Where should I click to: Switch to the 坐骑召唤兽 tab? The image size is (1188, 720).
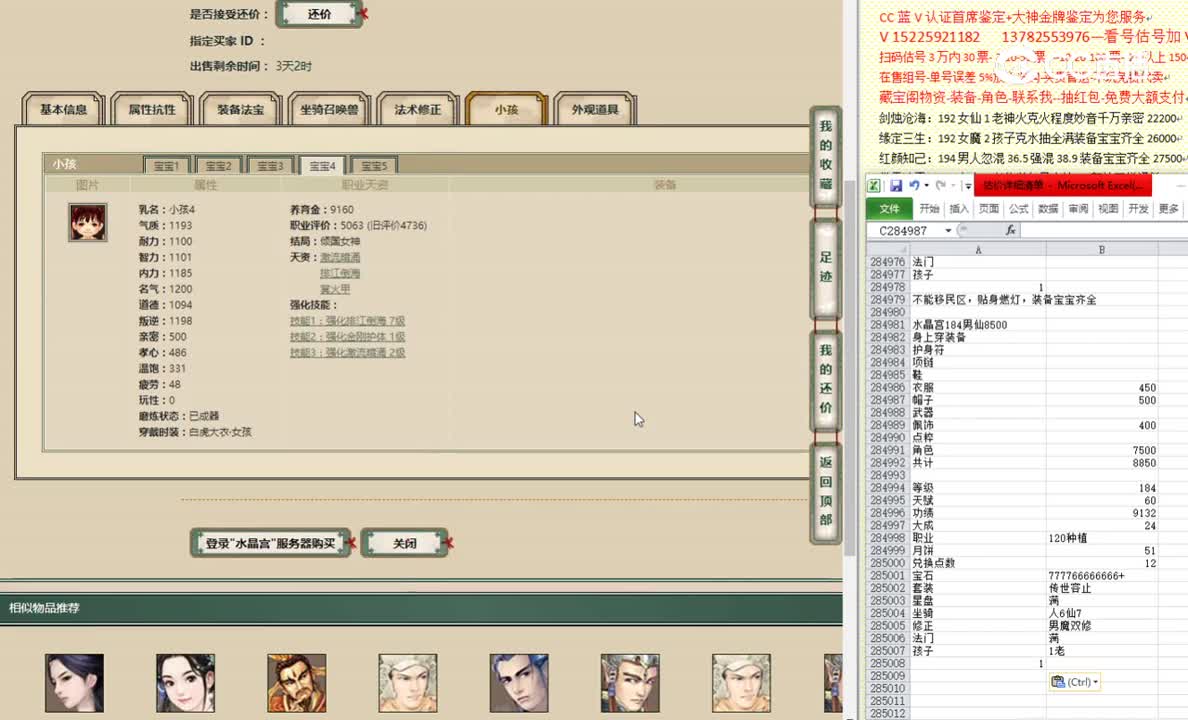(329, 109)
